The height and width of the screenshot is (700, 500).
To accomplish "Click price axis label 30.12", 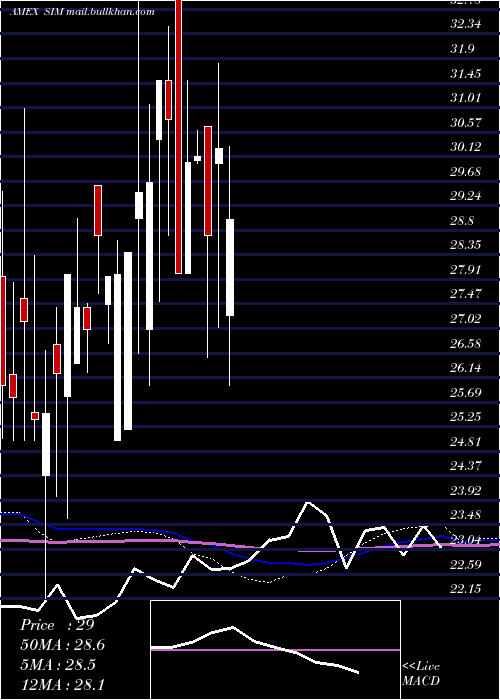I will pos(466,146).
